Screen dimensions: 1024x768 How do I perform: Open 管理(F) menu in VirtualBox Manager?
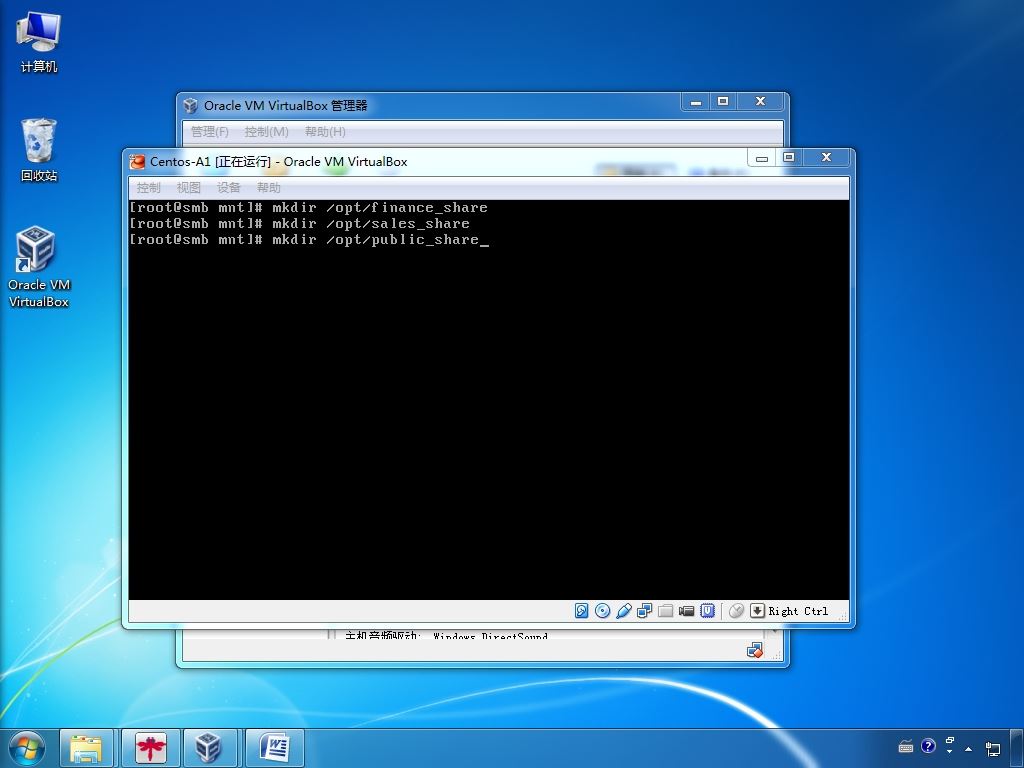click(210, 132)
